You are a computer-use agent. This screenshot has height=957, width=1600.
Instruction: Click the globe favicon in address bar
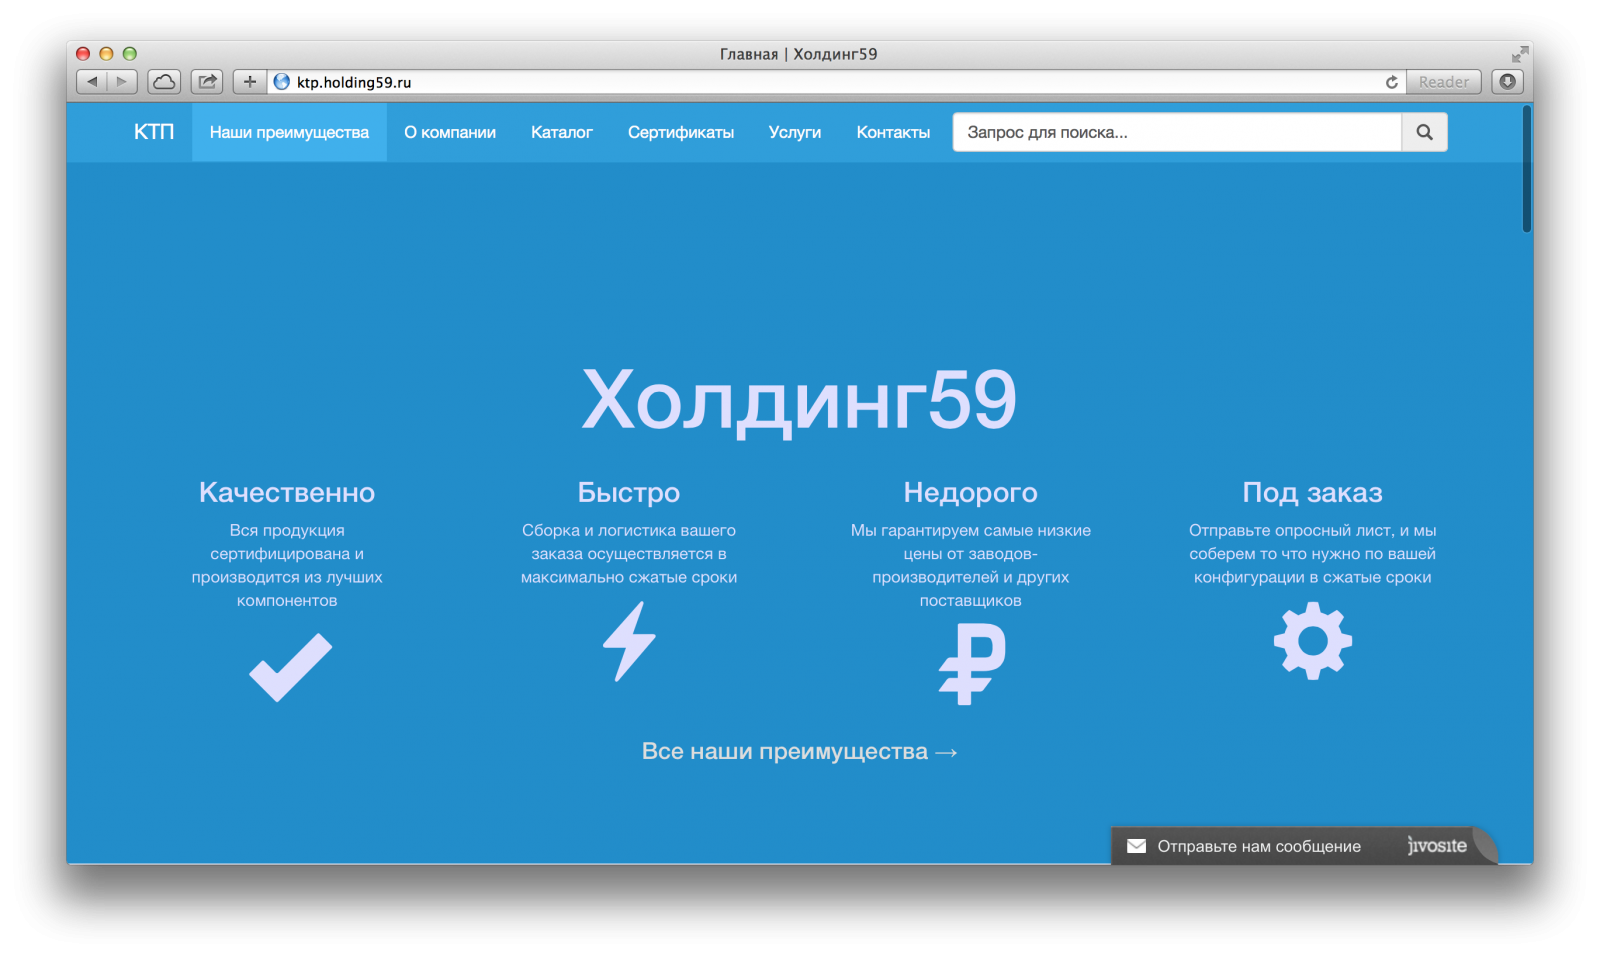(x=282, y=82)
